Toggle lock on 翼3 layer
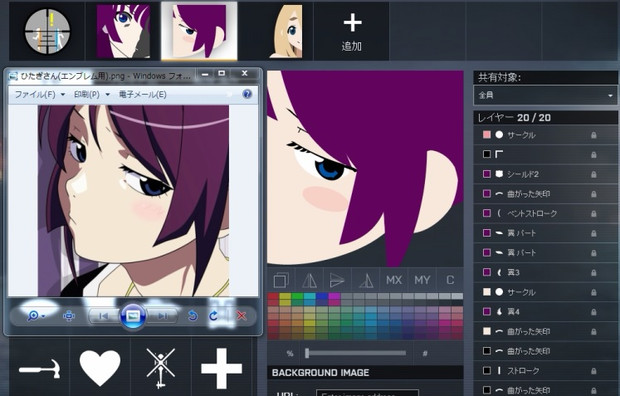Viewport: 620px width, 396px height. click(594, 273)
